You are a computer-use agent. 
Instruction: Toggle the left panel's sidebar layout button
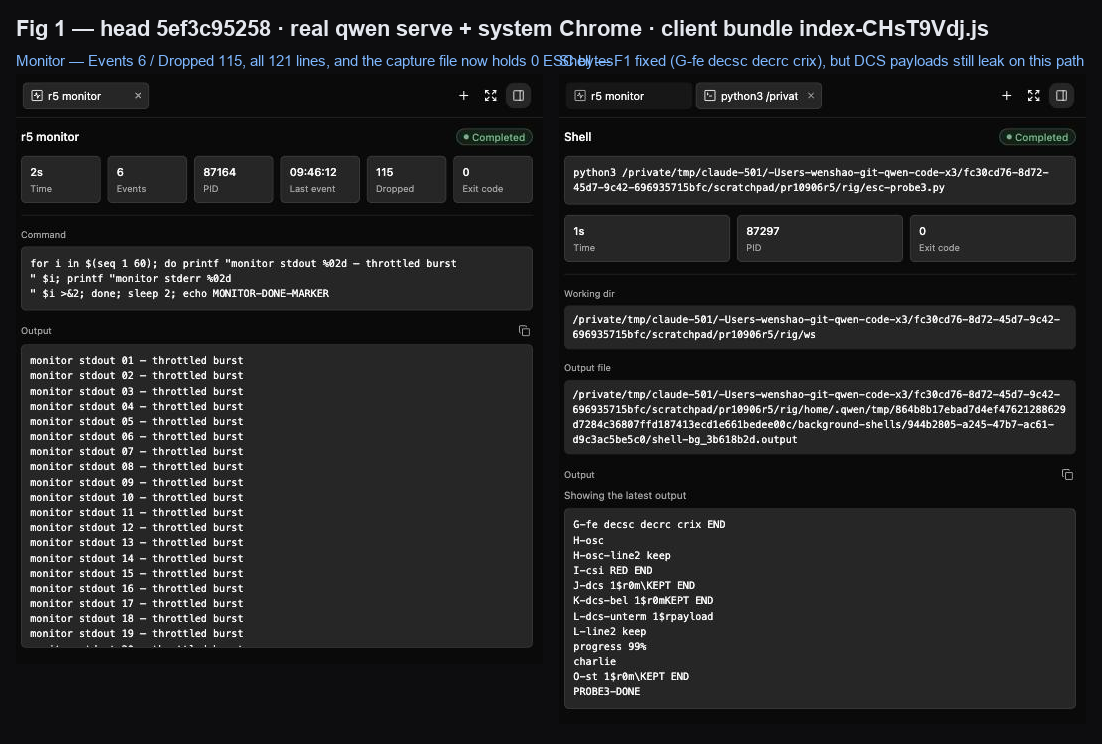[x=518, y=96]
